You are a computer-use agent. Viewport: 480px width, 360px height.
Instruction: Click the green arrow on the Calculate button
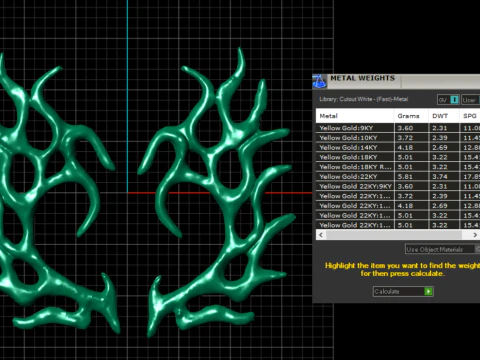428,292
